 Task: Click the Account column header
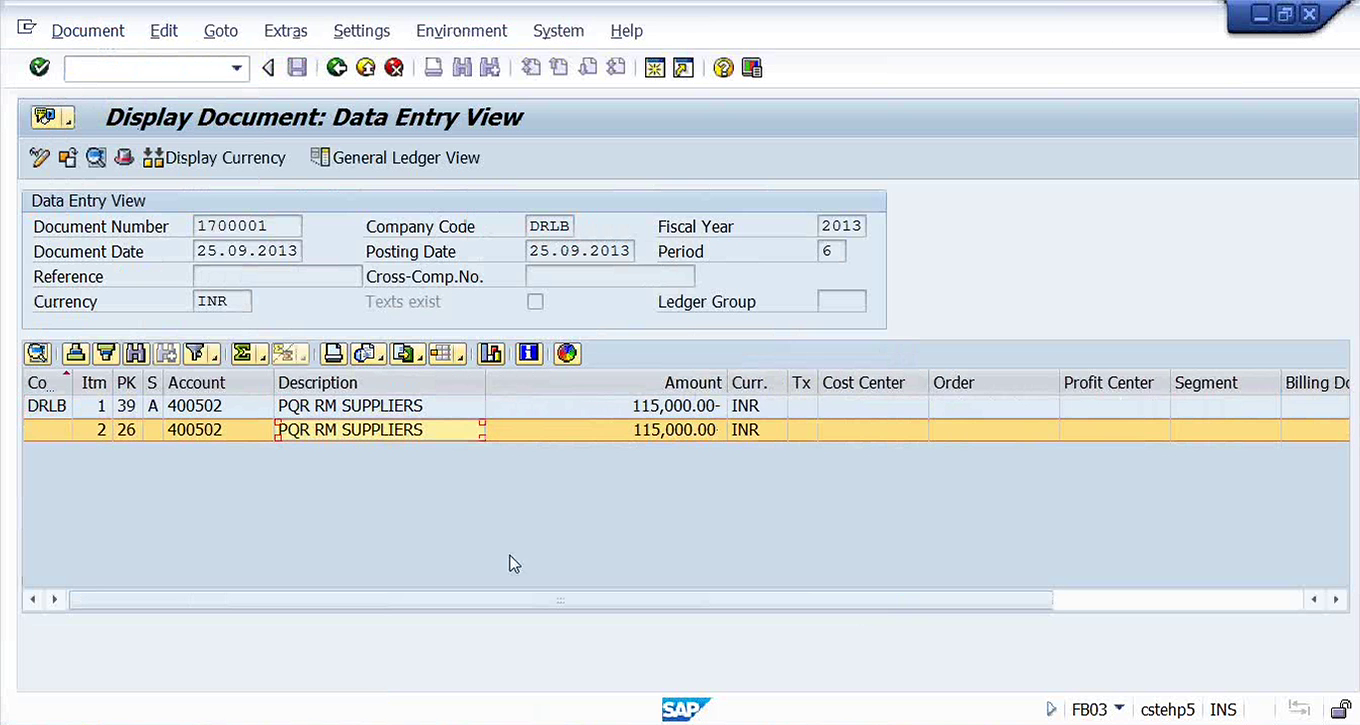219,383
